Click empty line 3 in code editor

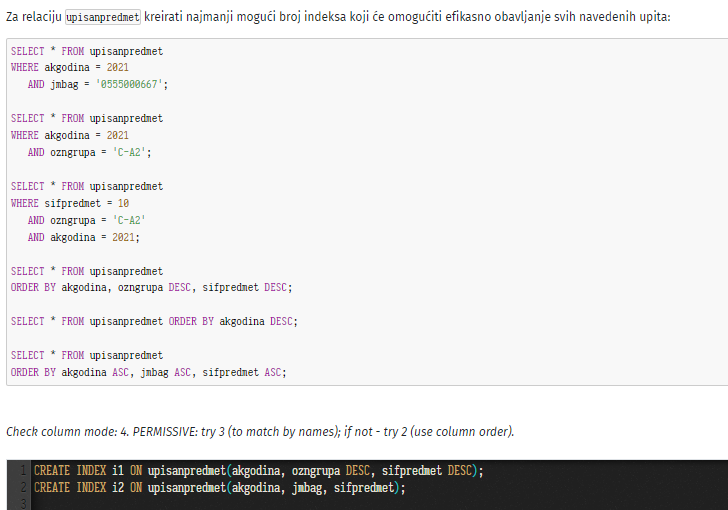(371, 504)
